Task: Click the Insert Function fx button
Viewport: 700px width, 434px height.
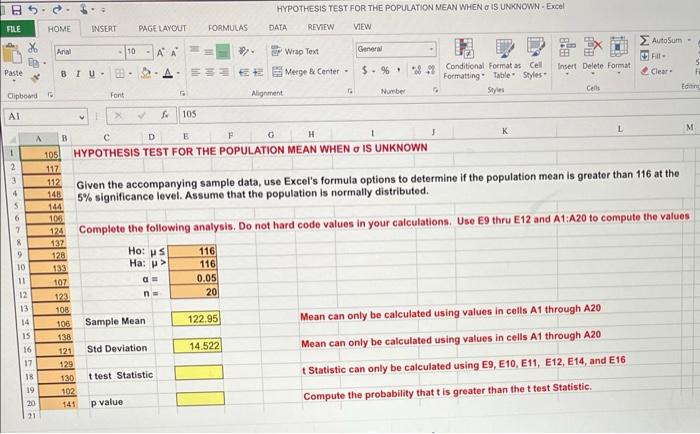Action: pyautogui.click(x=165, y=115)
